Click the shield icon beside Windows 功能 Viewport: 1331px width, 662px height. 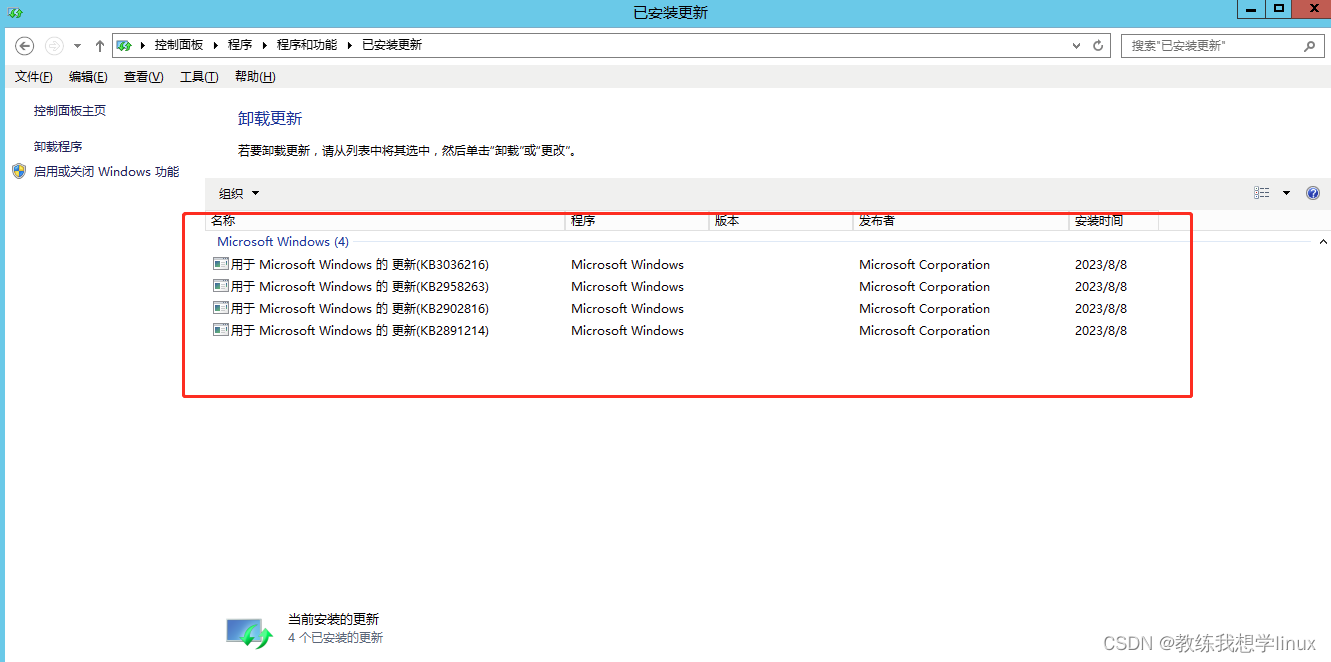tap(19, 171)
